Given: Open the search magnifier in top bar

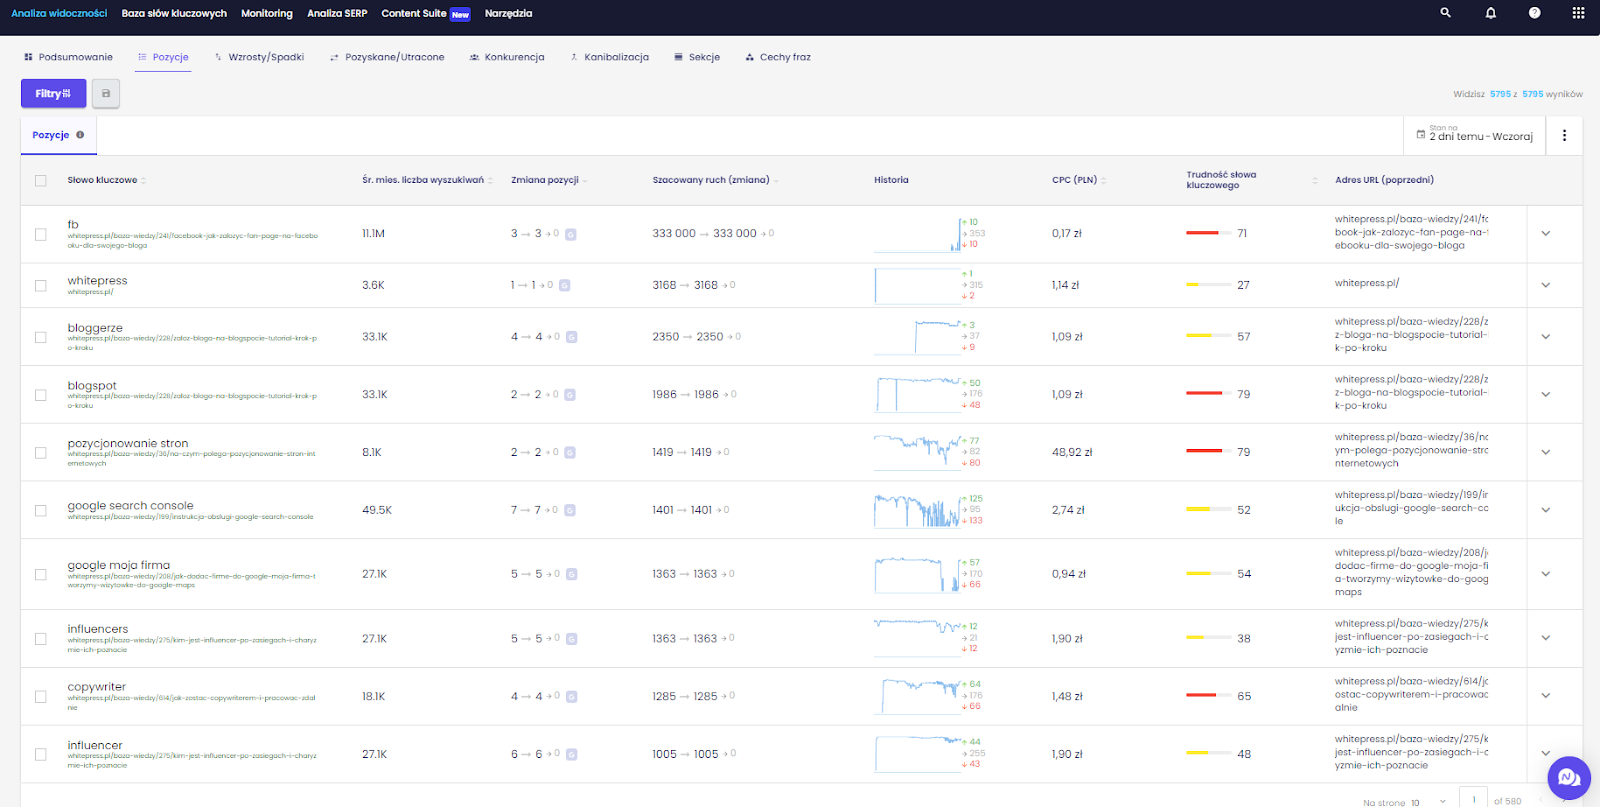Looking at the screenshot, I should tap(1445, 13).
